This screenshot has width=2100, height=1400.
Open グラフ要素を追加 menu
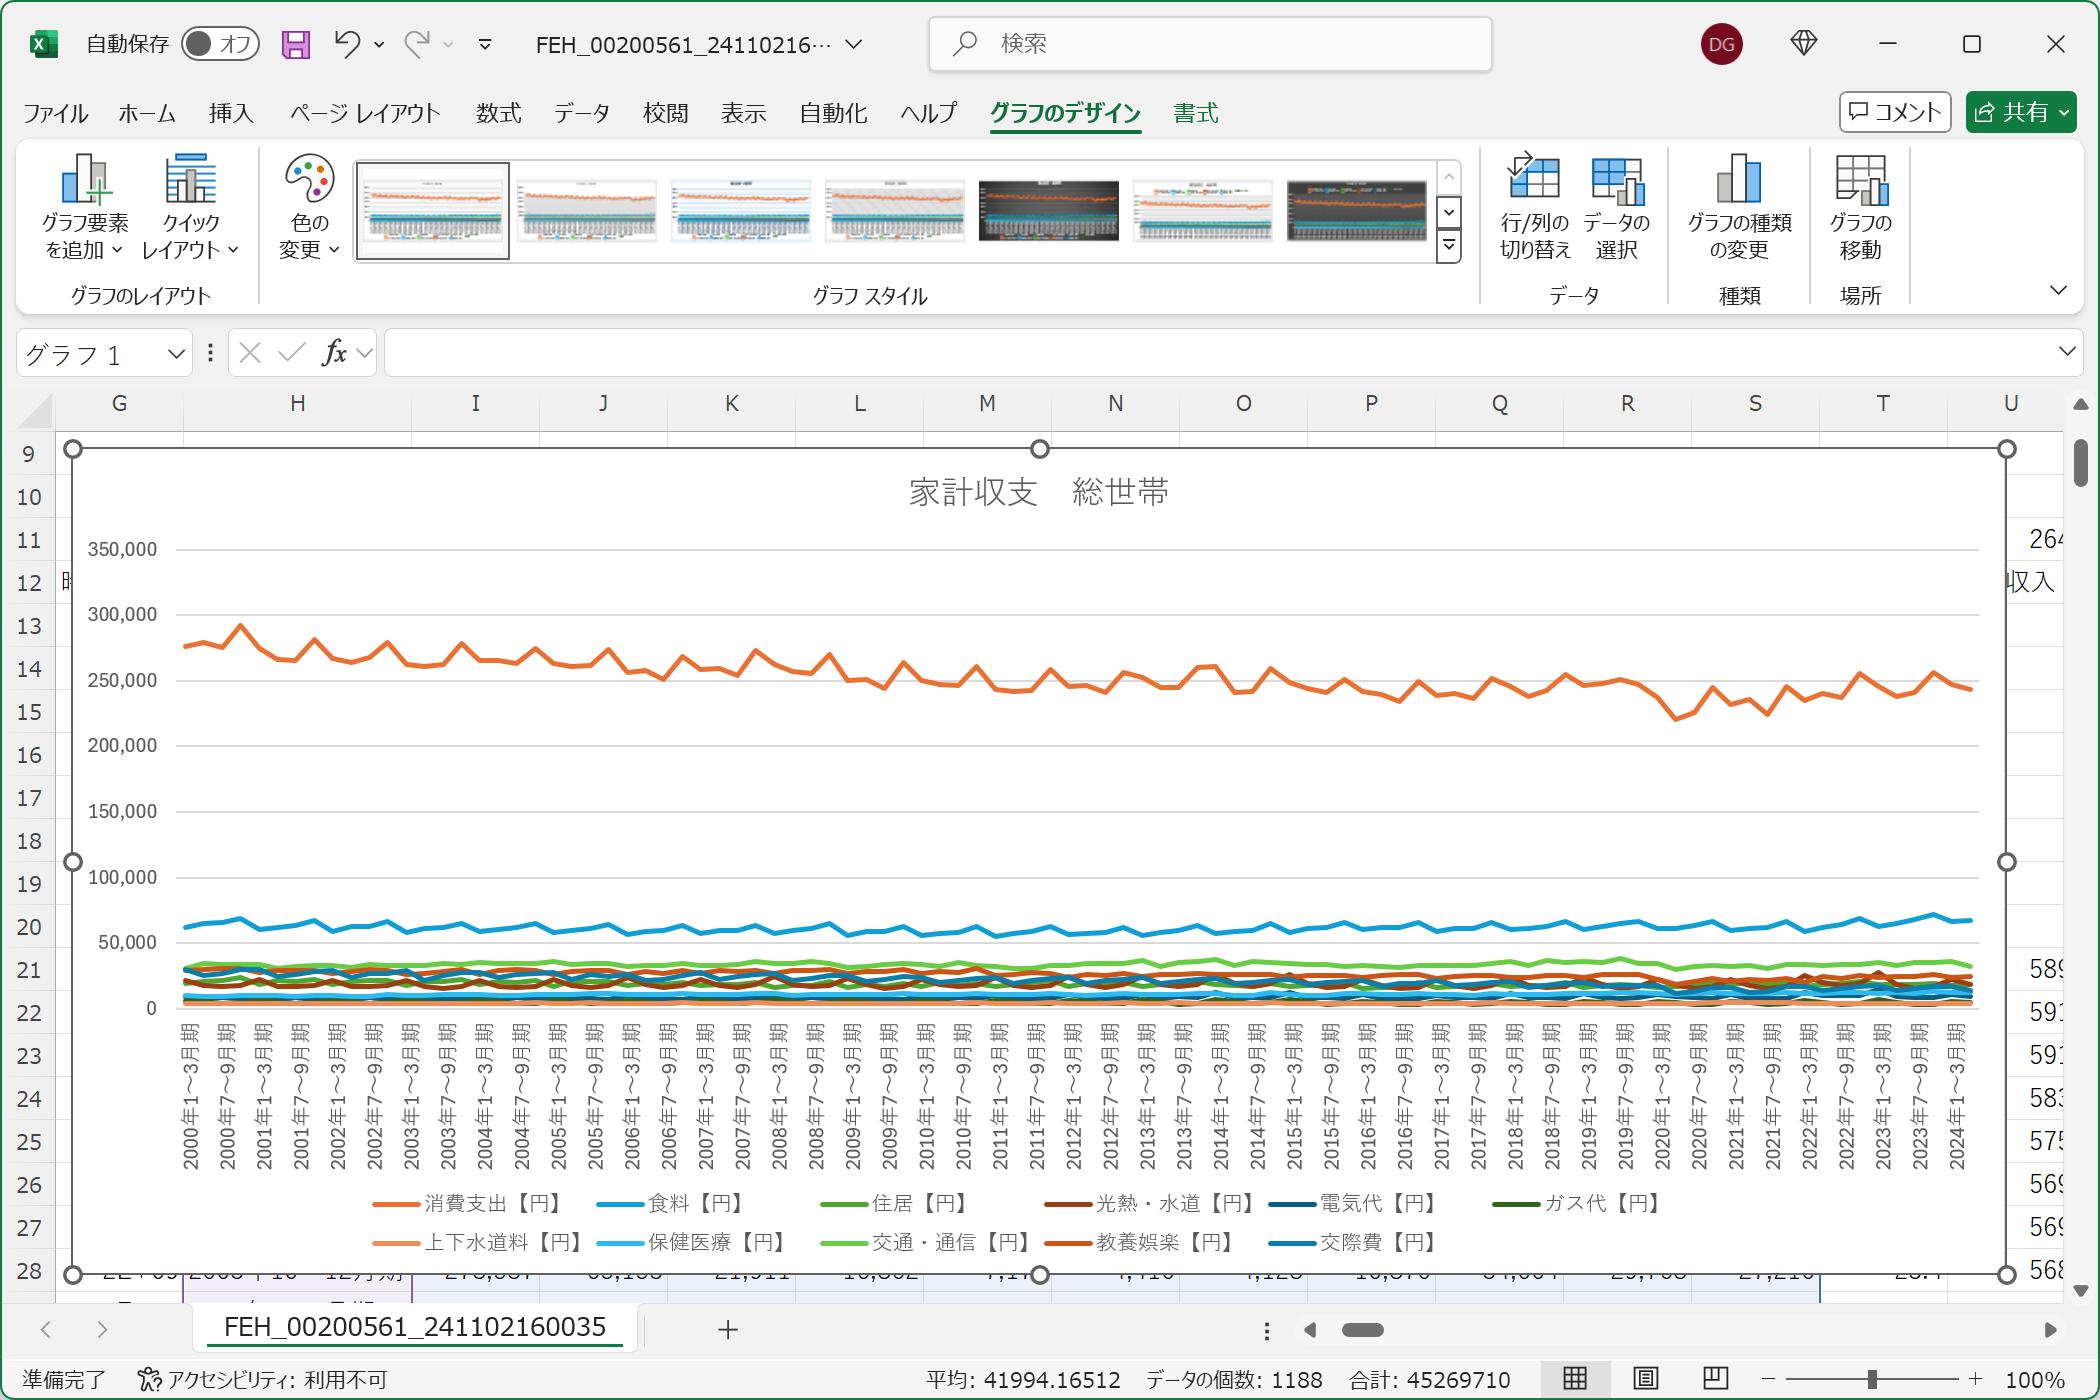pyautogui.click(x=84, y=207)
